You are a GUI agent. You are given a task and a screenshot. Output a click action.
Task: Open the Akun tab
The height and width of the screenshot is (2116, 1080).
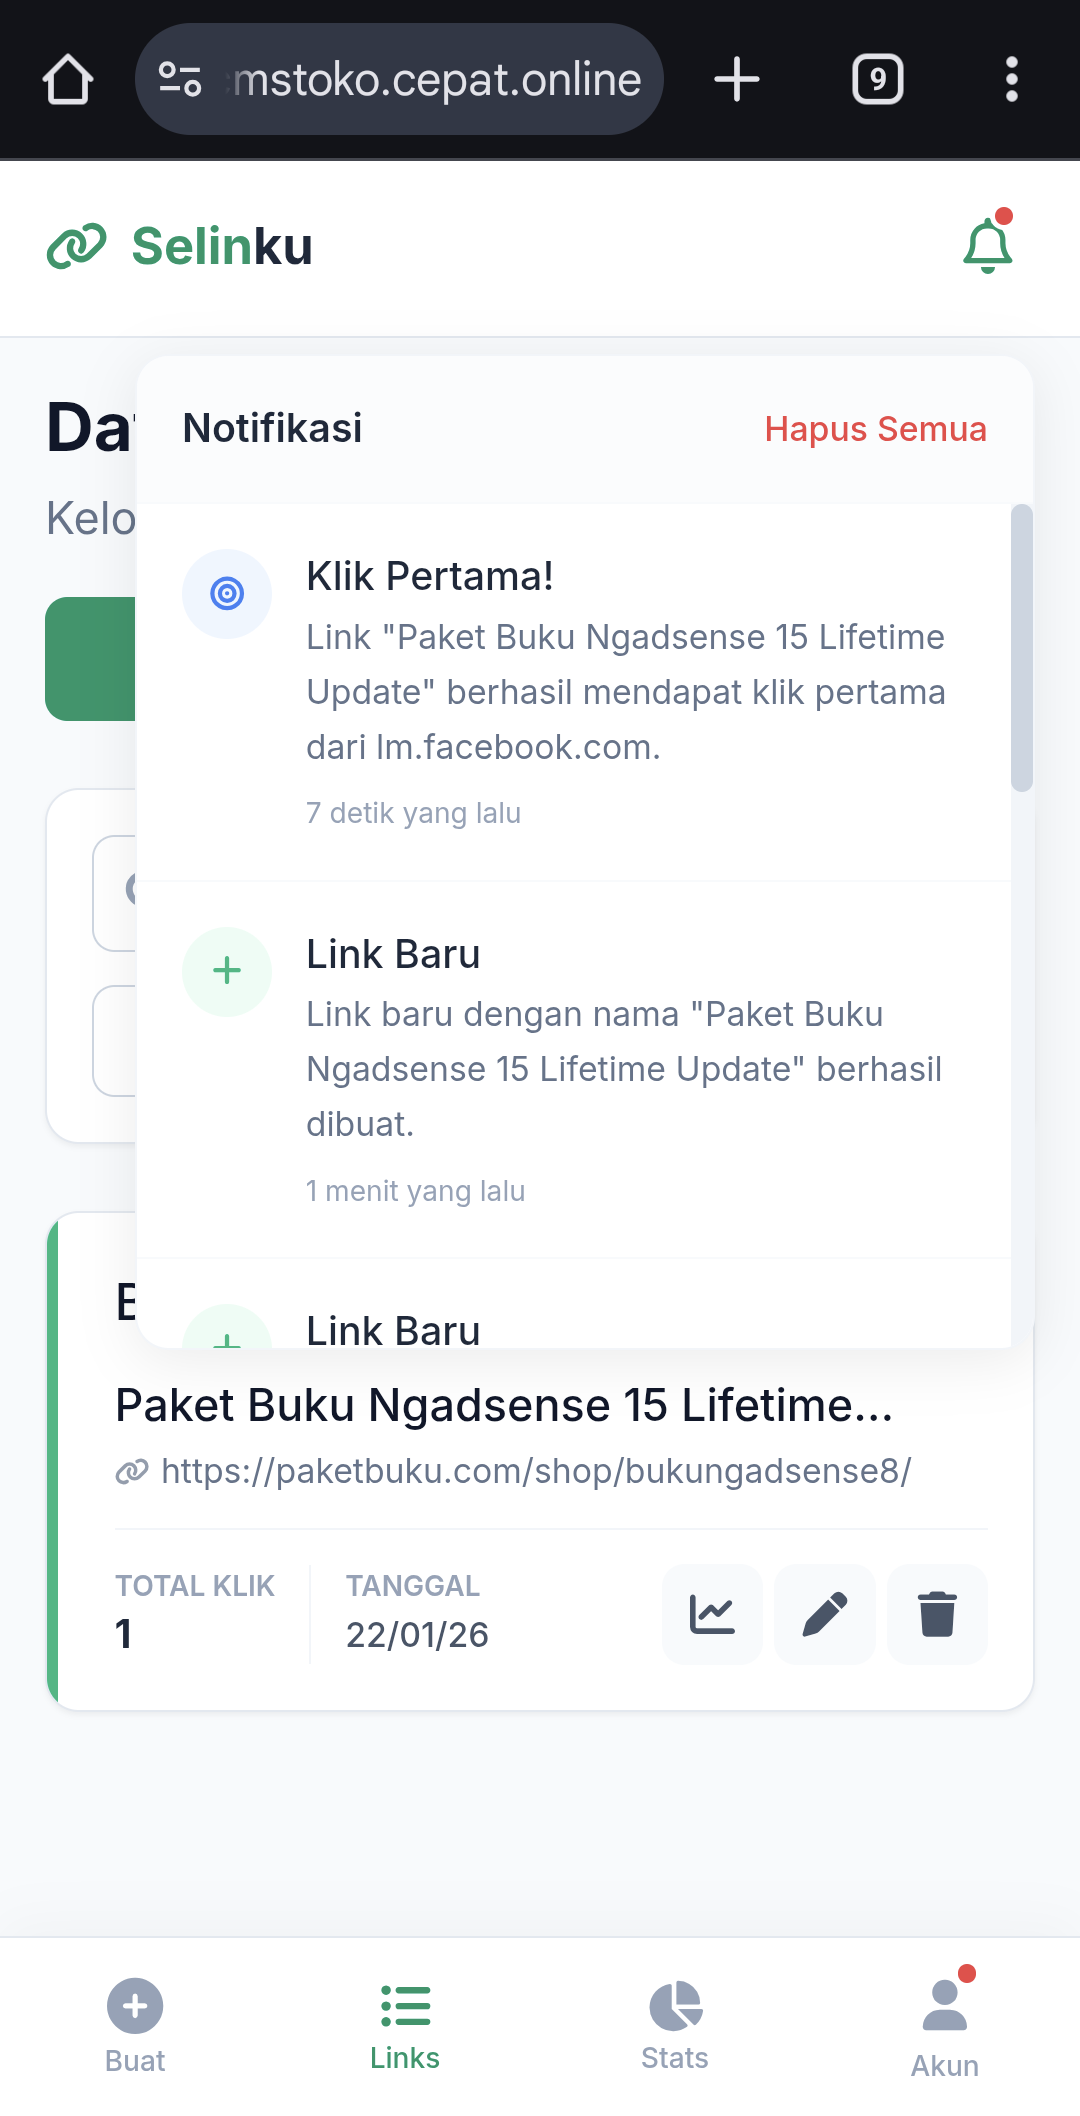[x=945, y=2024]
